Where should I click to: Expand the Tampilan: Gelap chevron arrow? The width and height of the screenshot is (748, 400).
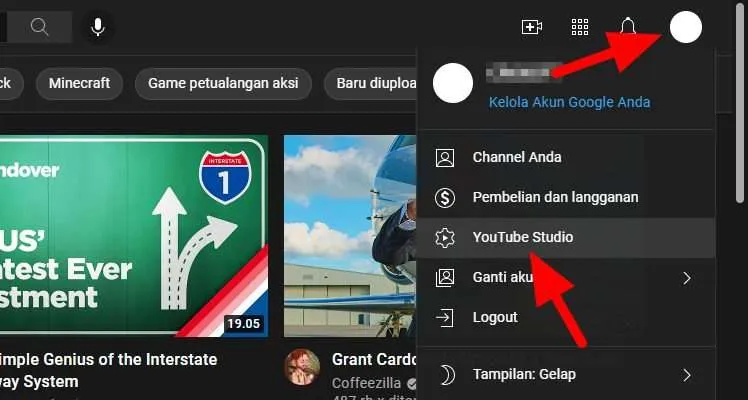click(686, 375)
